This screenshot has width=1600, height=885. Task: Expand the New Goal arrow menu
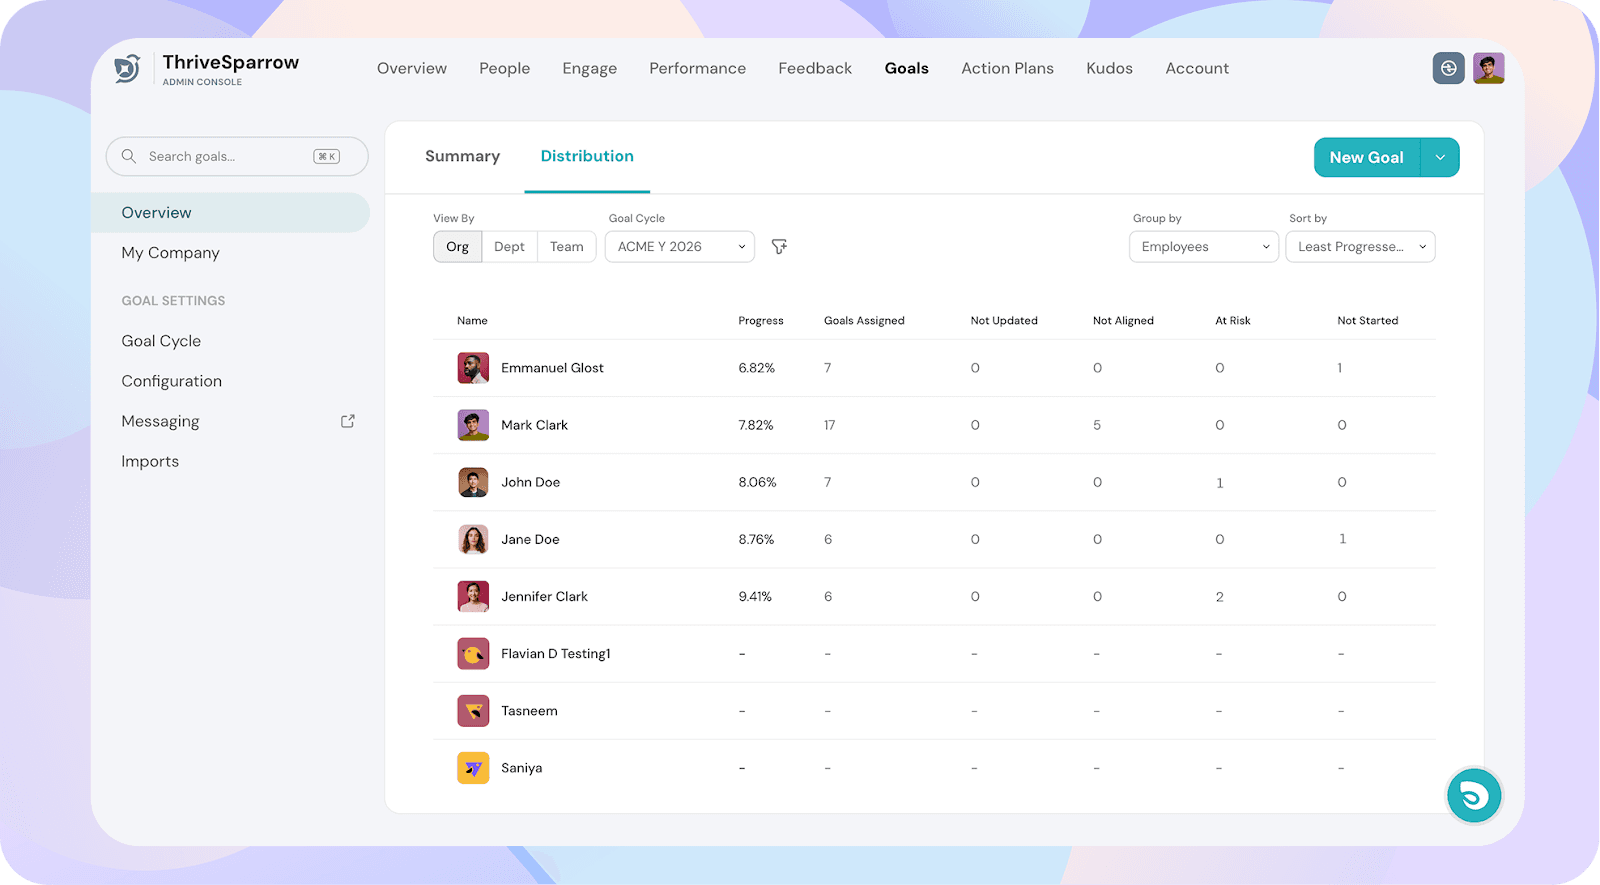(1440, 158)
